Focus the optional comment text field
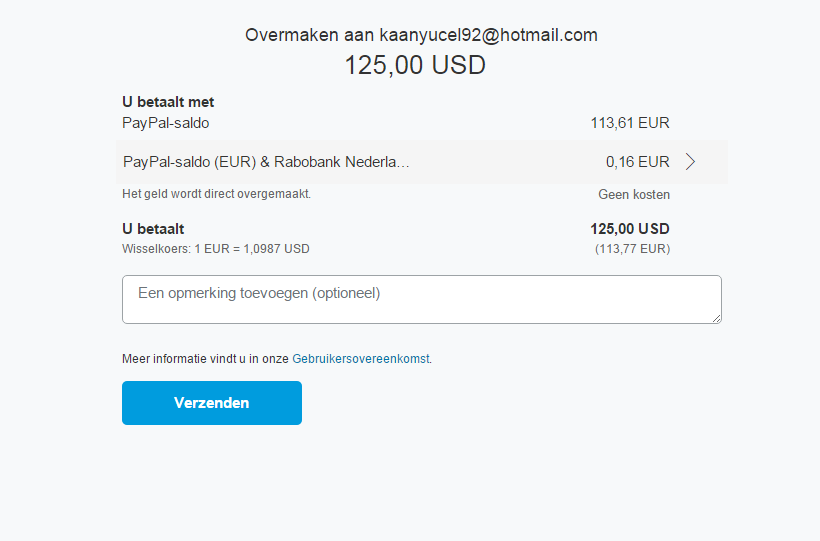Viewport: 820px width, 541px height. point(422,299)
